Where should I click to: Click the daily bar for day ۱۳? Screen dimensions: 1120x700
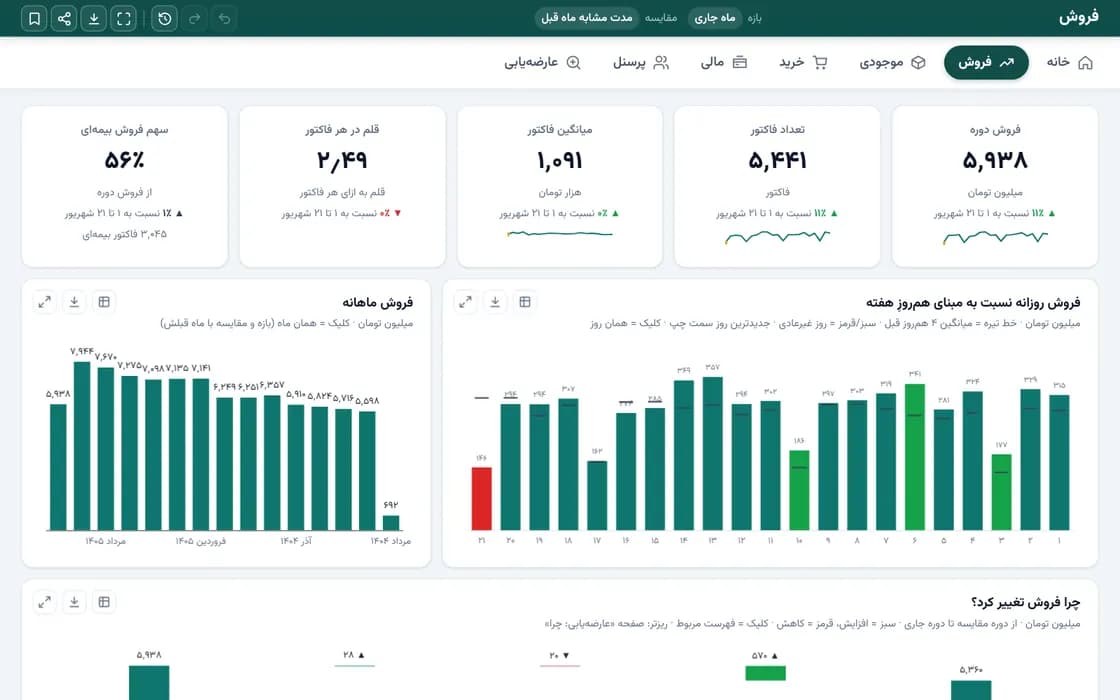point(712,454)
